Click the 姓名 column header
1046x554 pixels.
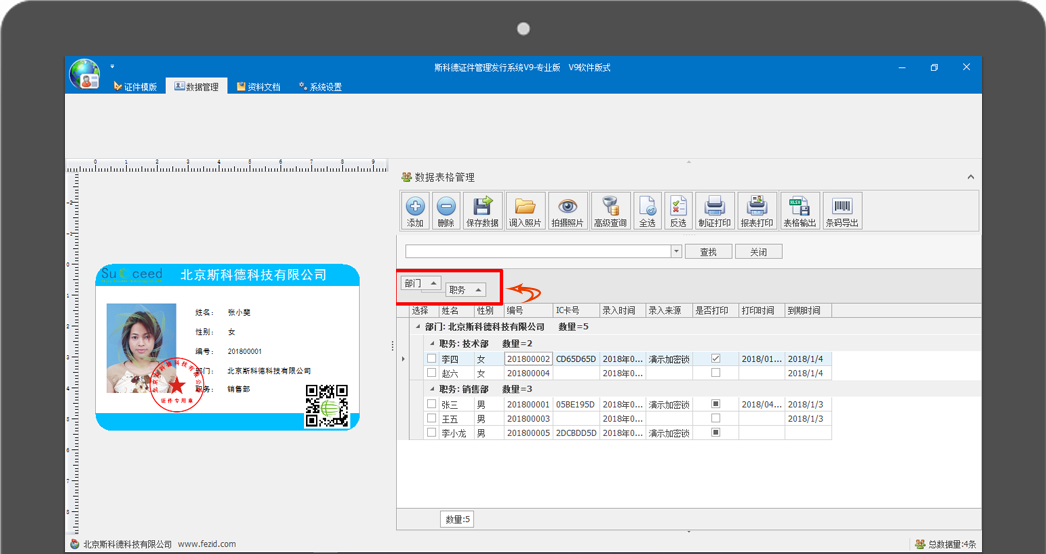click(456, 311)
